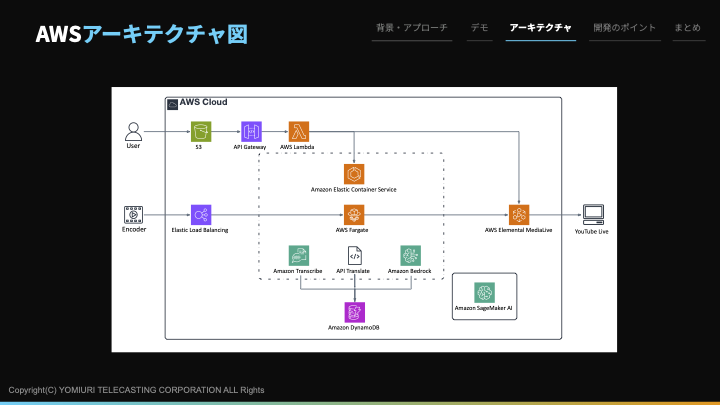This screenshot has width=720, height=405.
Task: Open the まとめ tab
Action: pos(687,28)
